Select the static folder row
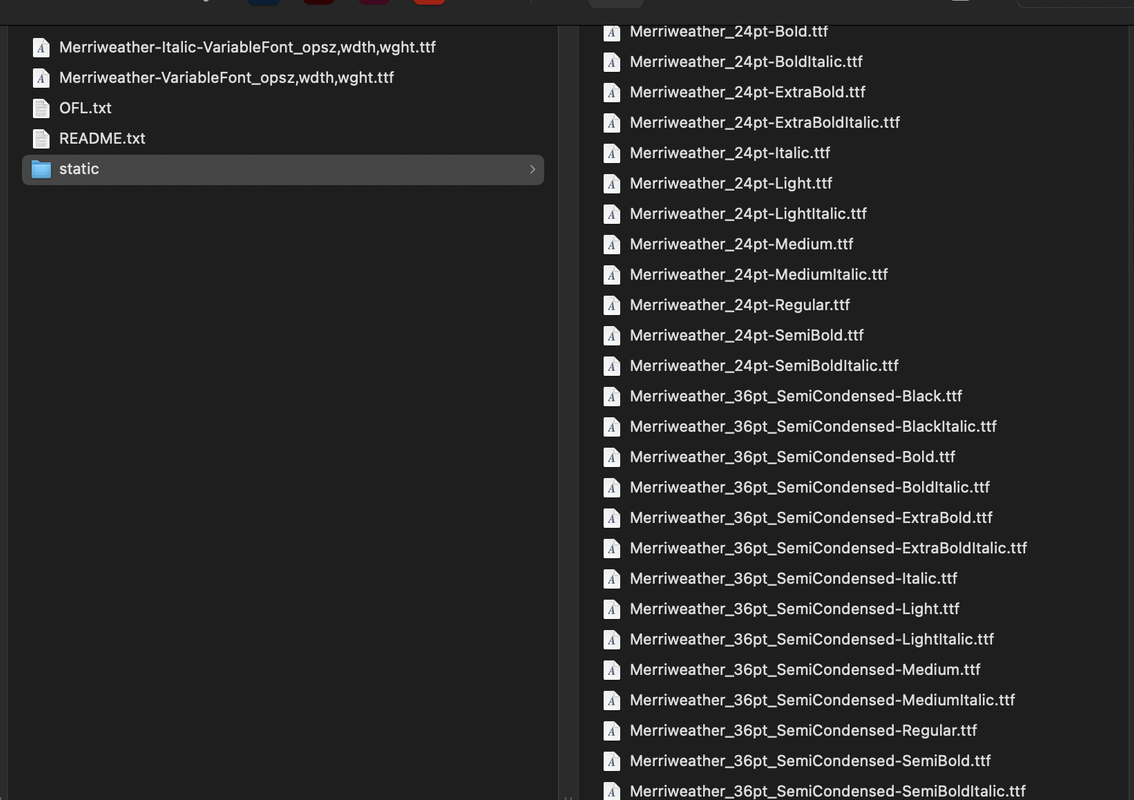 [283, 169]
